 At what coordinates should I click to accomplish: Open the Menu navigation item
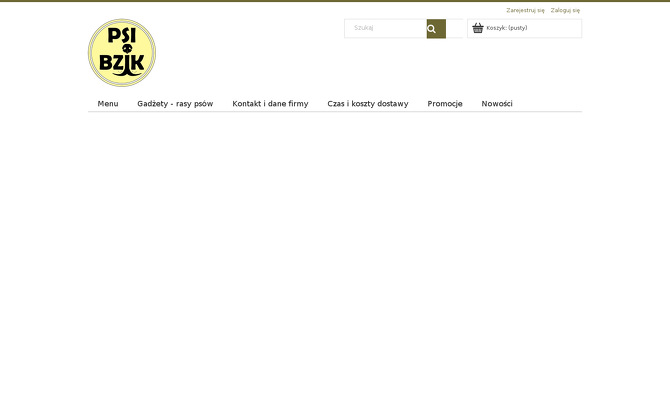pos(108,103)
